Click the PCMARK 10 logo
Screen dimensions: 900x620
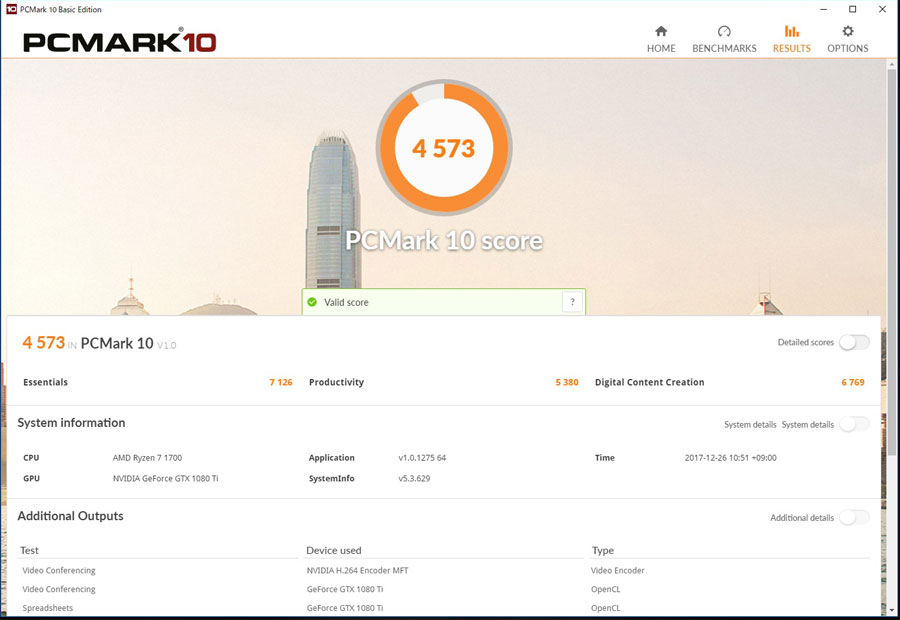119,41
